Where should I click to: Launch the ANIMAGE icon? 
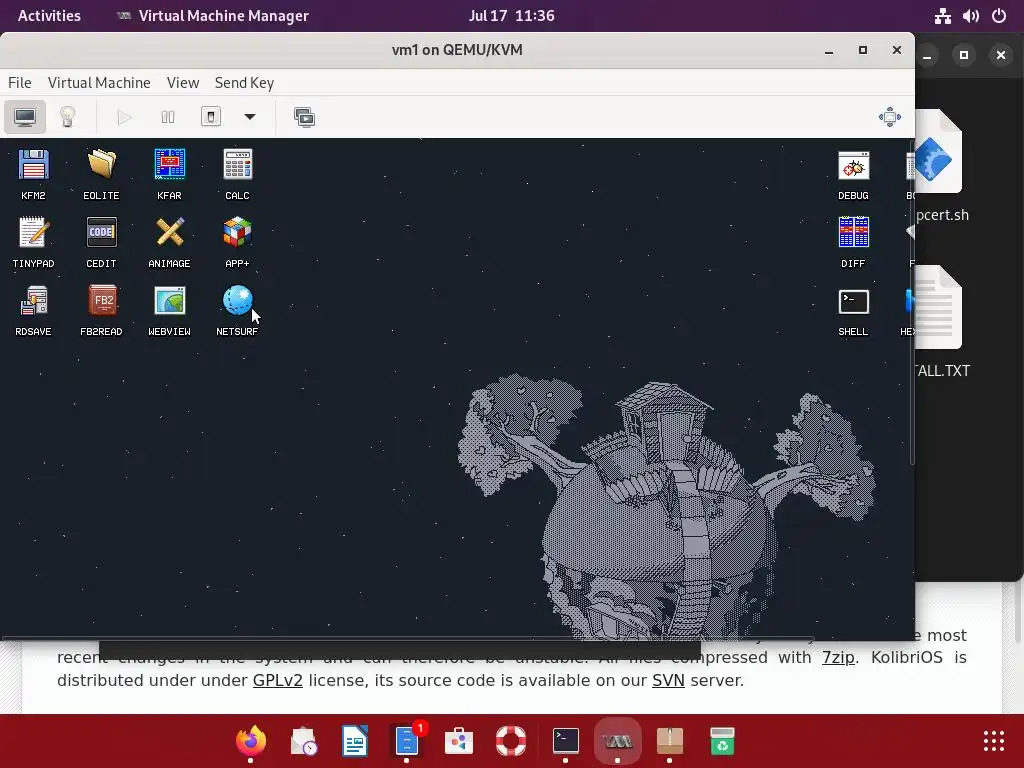(169, 242)
